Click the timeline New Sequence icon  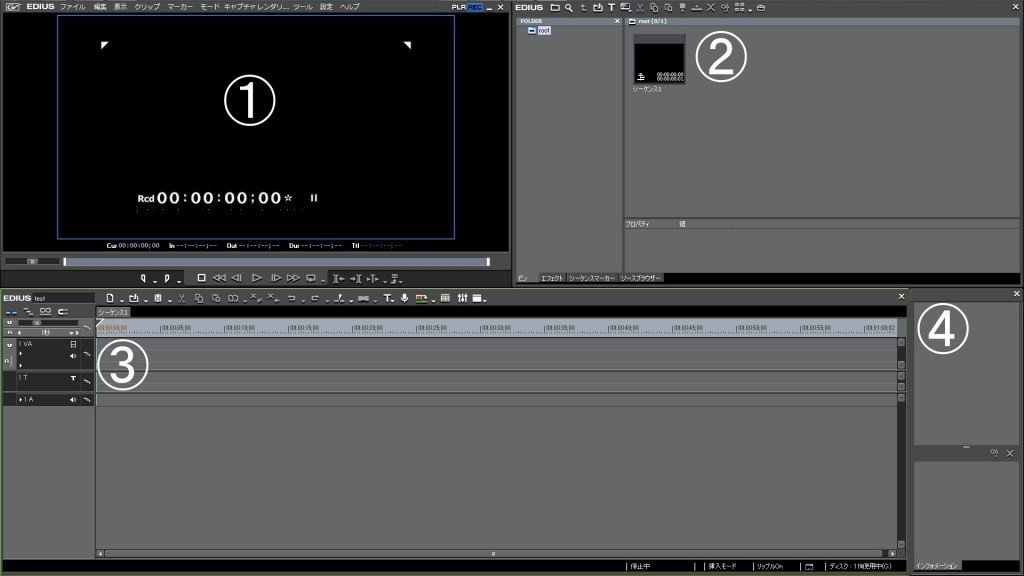coord(110,298)
